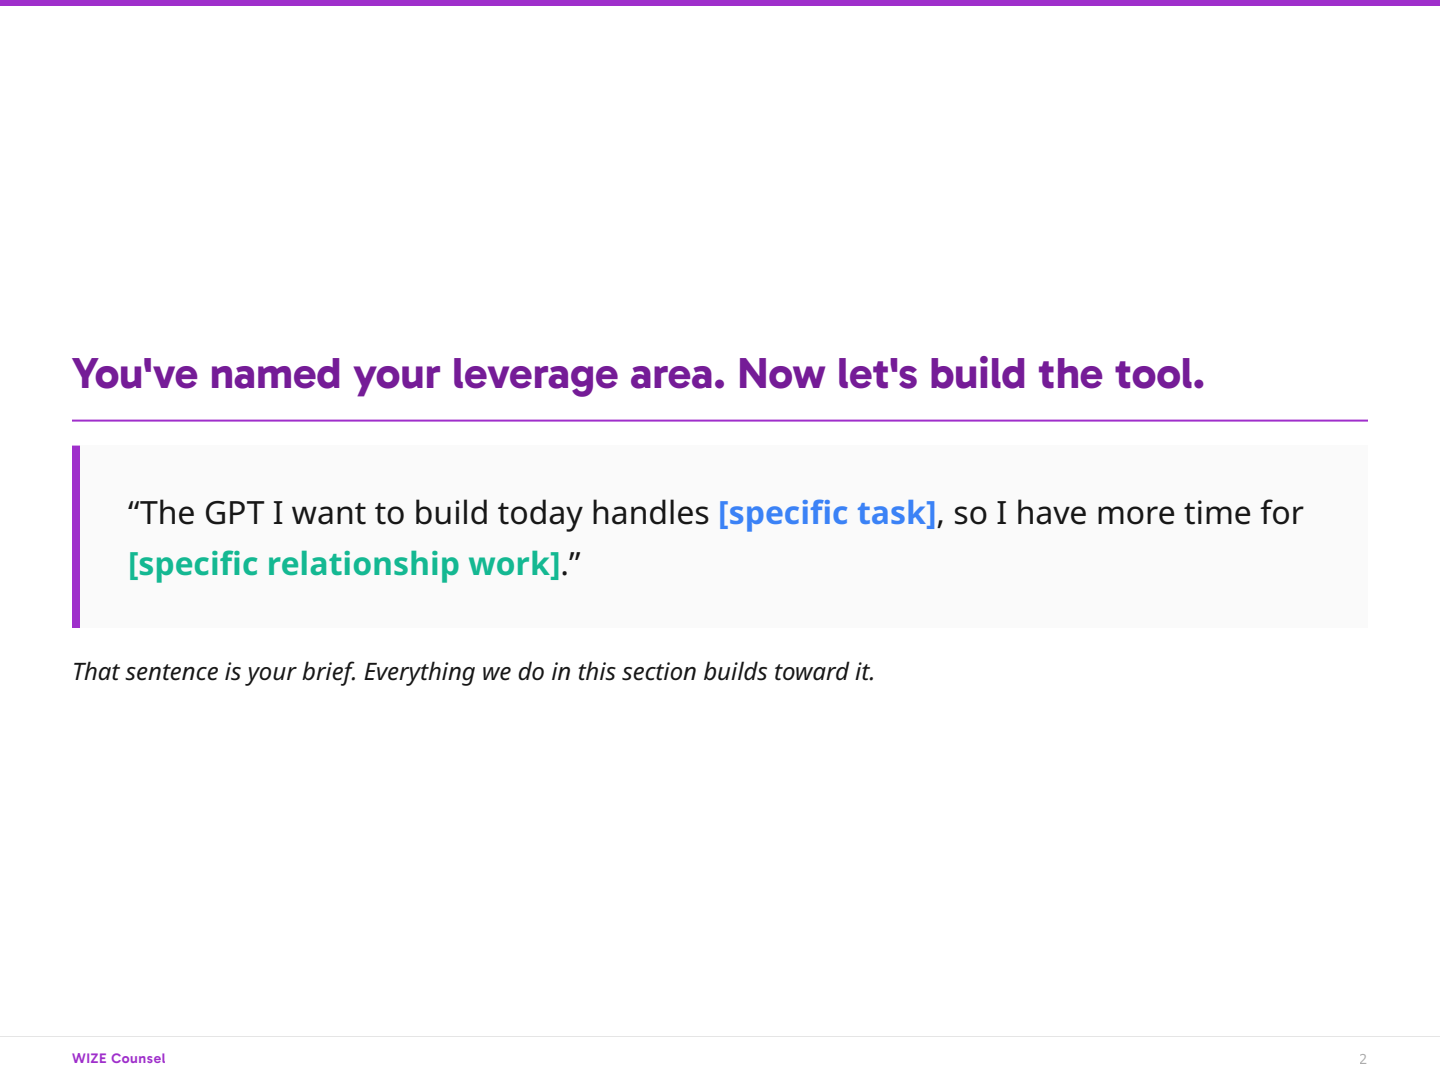Click "That sentence is your brief." italic text

click(214, 672)
